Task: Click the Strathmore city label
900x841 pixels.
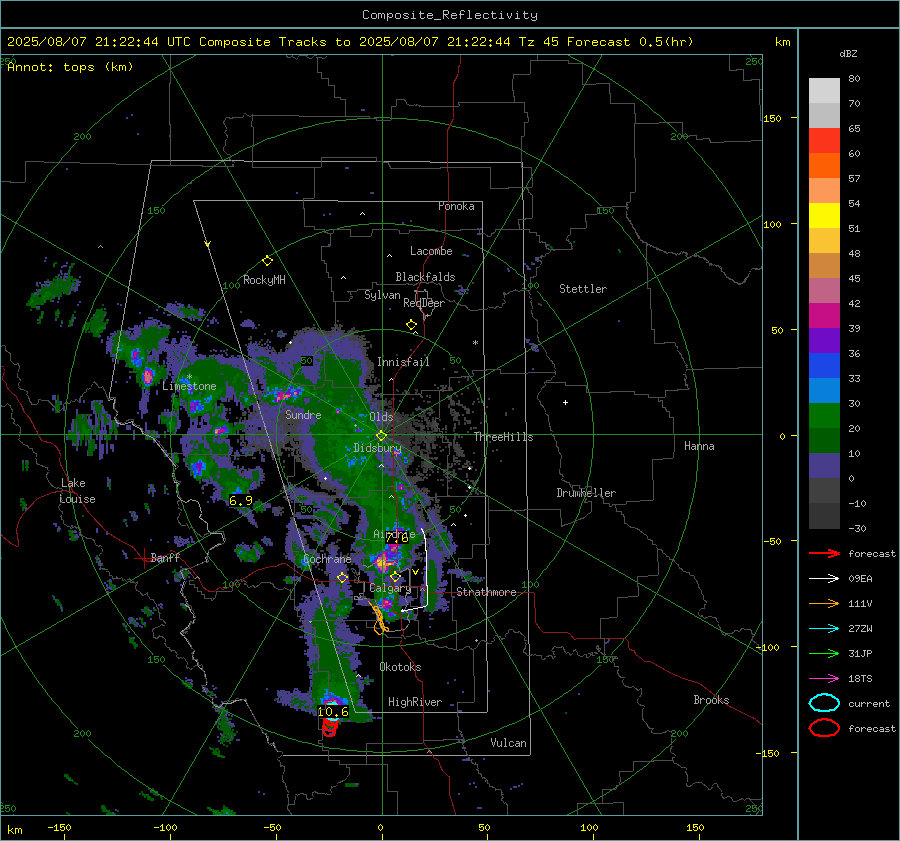Action: pyautogui.click(x=486, y=592)
